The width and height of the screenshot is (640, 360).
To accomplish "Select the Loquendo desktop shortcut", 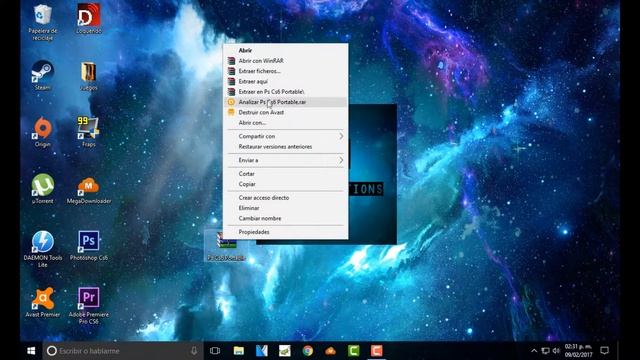I will (89, 19).
